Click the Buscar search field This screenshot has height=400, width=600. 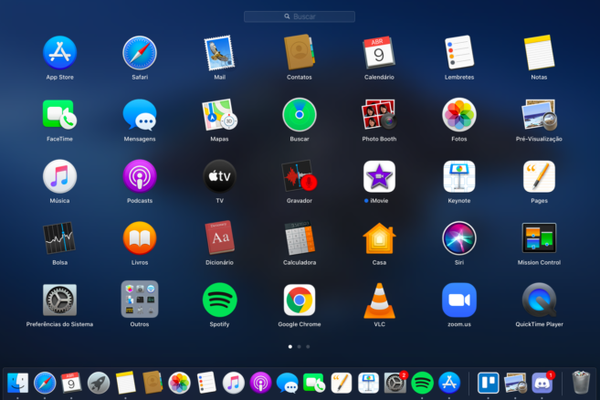tap(299, 16)
